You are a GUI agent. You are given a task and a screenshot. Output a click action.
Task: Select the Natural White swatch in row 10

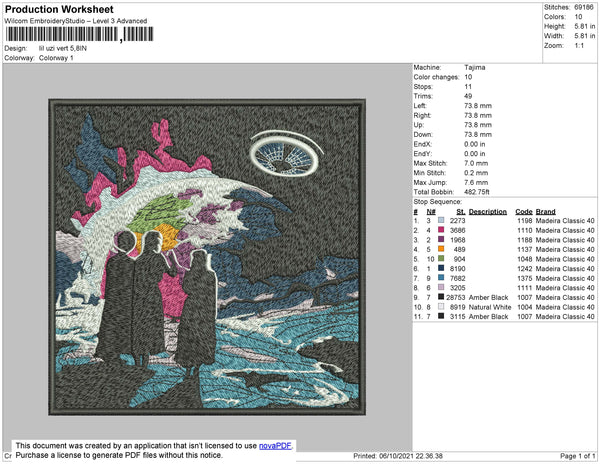coord(441,306)
